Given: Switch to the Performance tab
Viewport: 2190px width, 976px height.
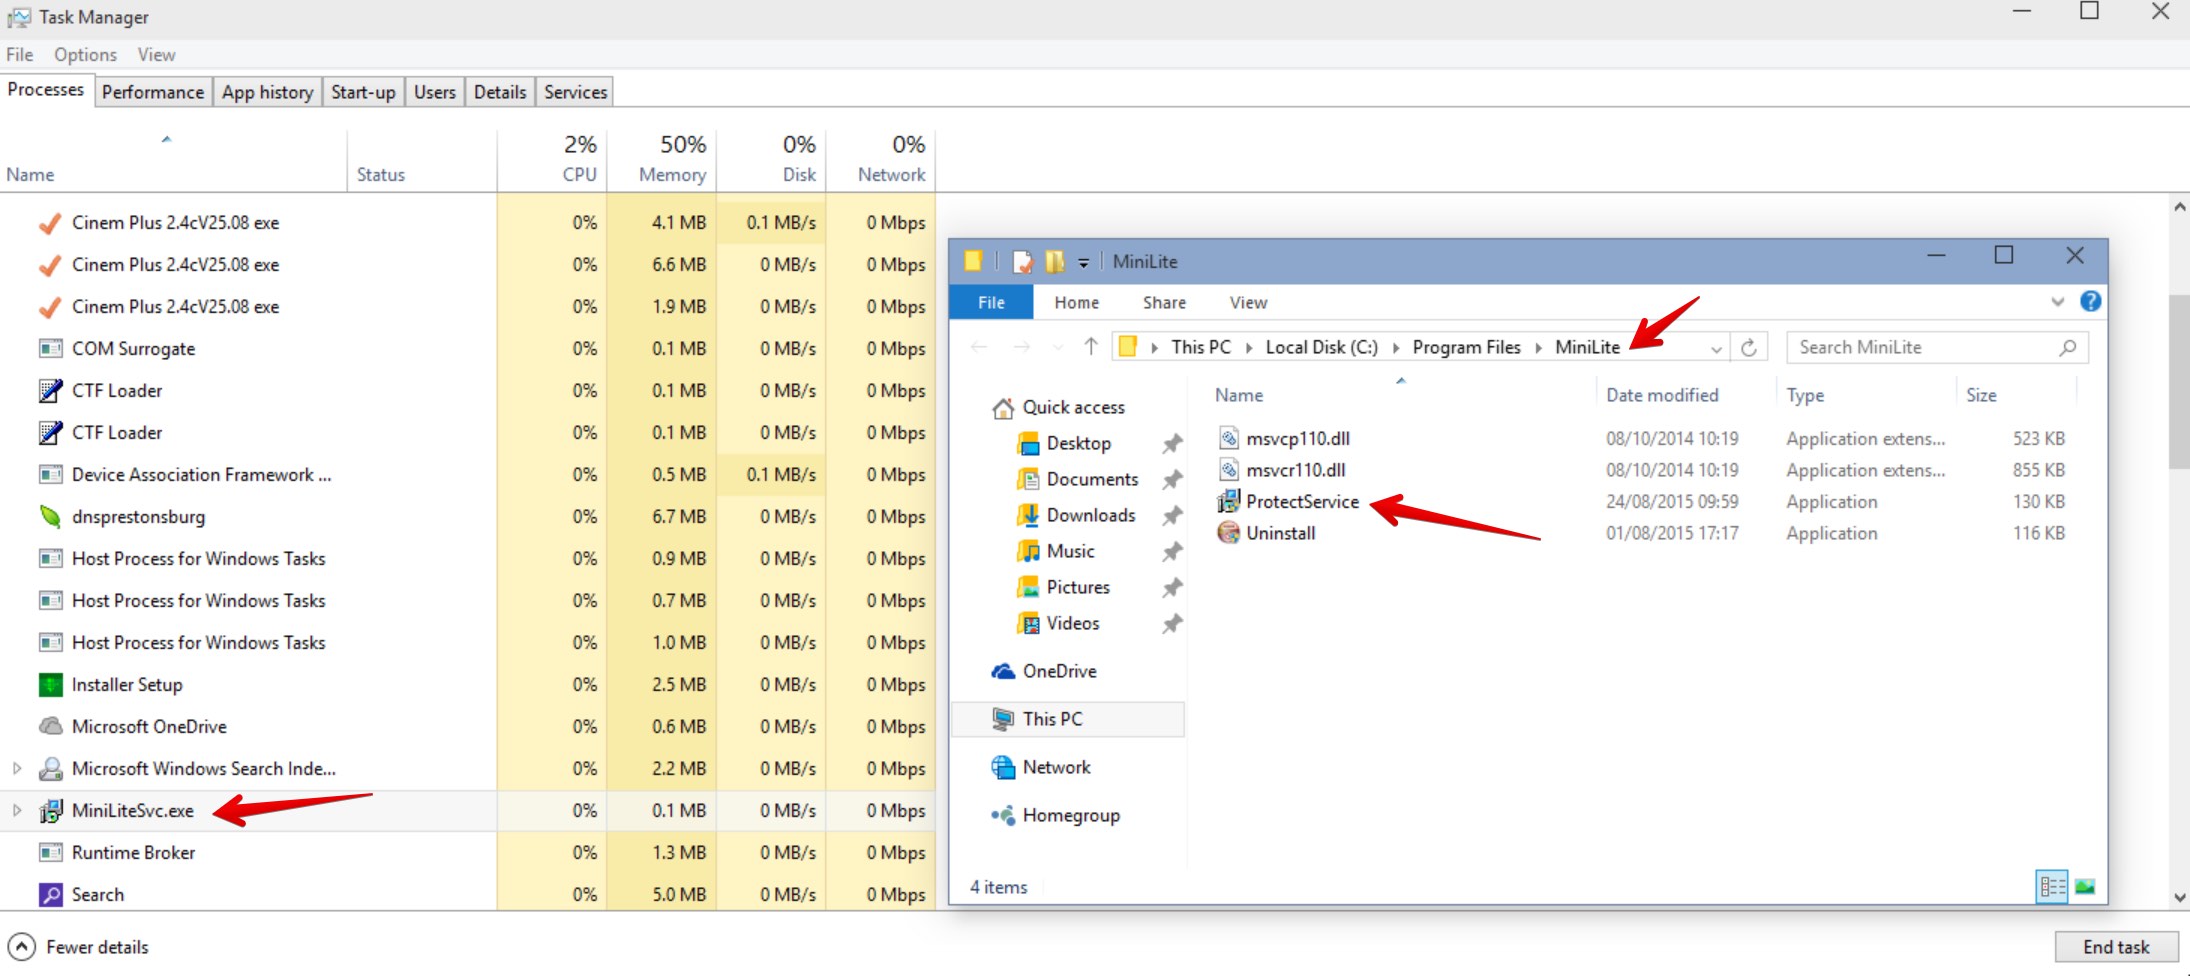Looking at the screenshot, I should tap(153, 92).
